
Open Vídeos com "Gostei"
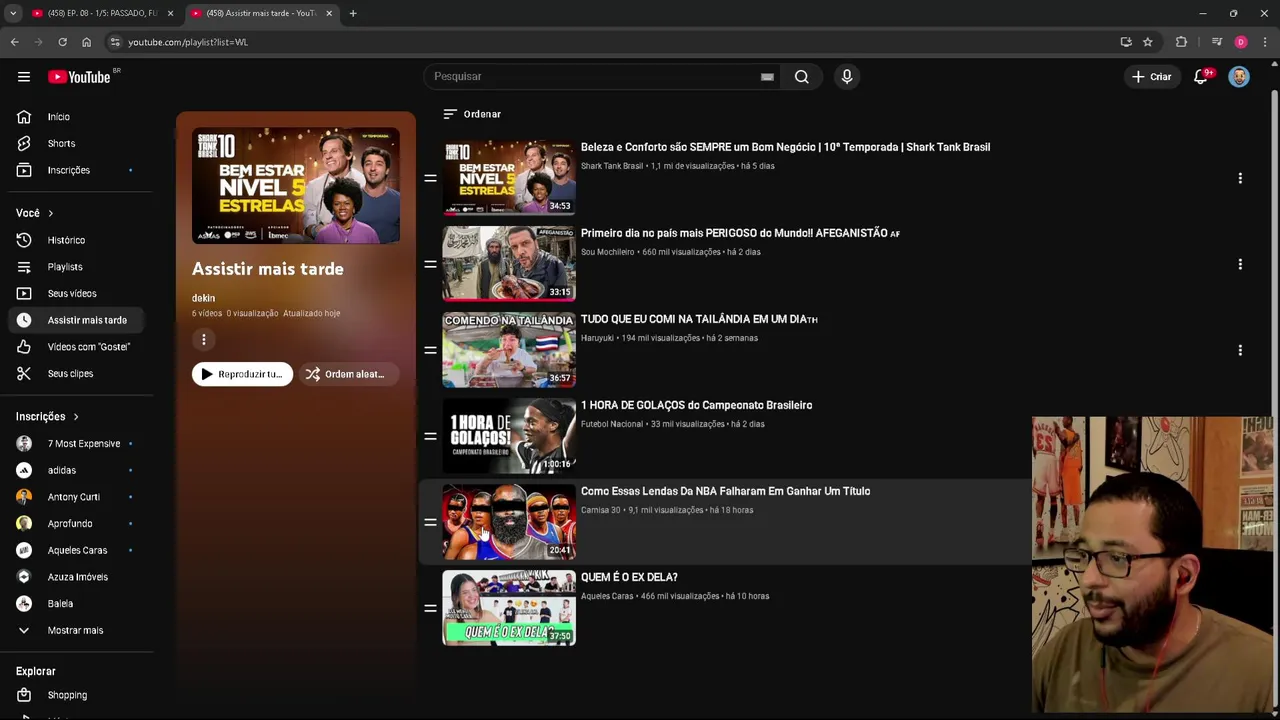coord(76,347)
